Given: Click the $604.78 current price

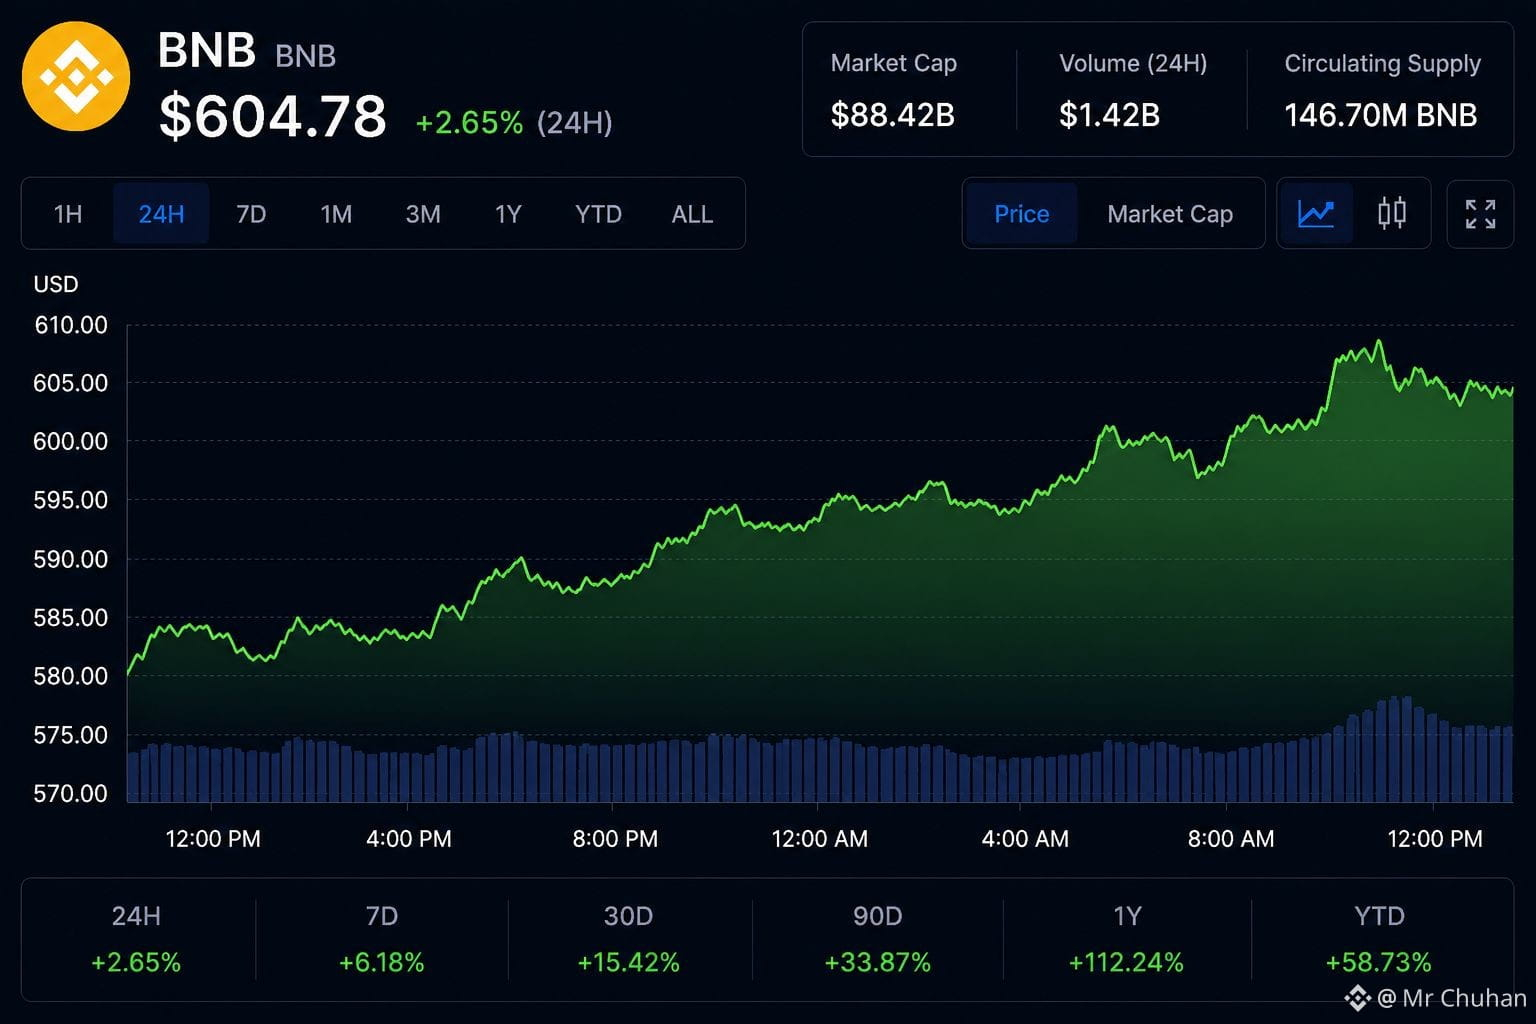Looking at the screenshot, I should 272,116.
